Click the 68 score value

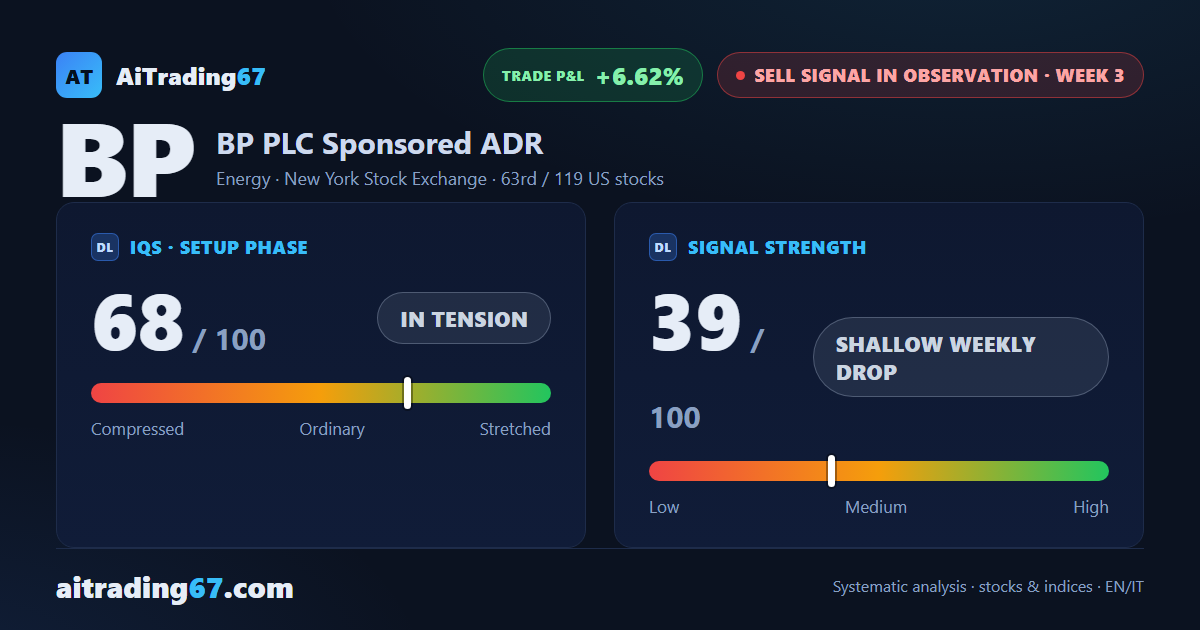[138, 324]
